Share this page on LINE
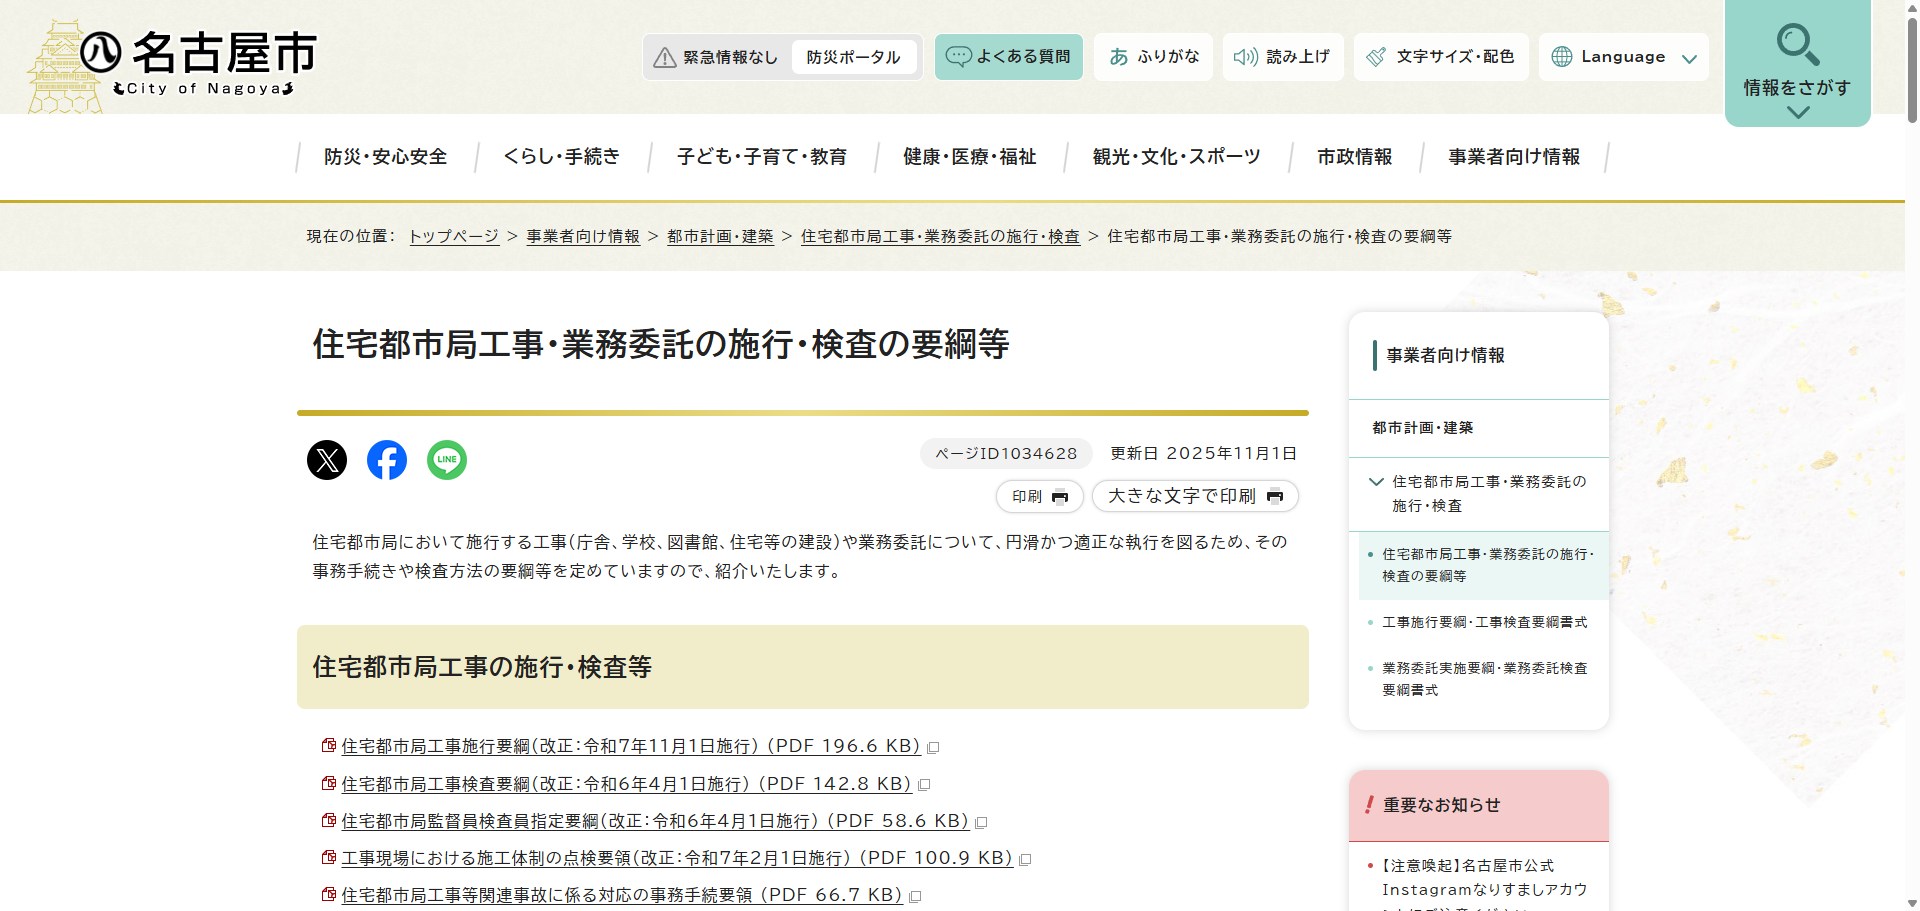This screenshot has height=911, width=1920. 447,460
